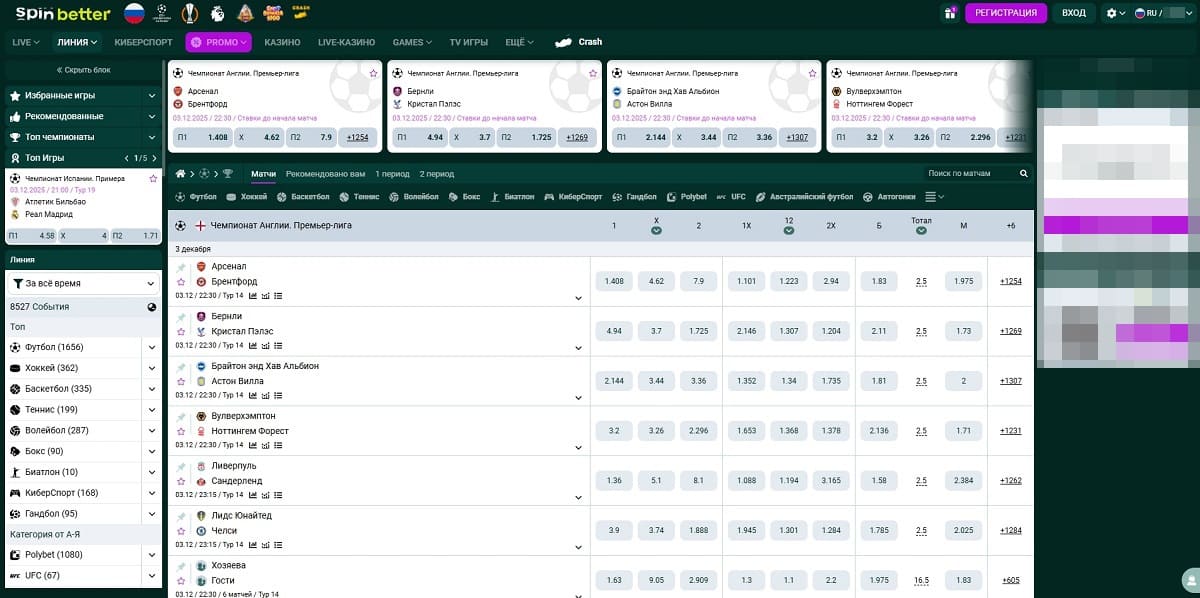Click the Spin better logo
Viewport: 1200px width, 598px height.
coord(62,13)
